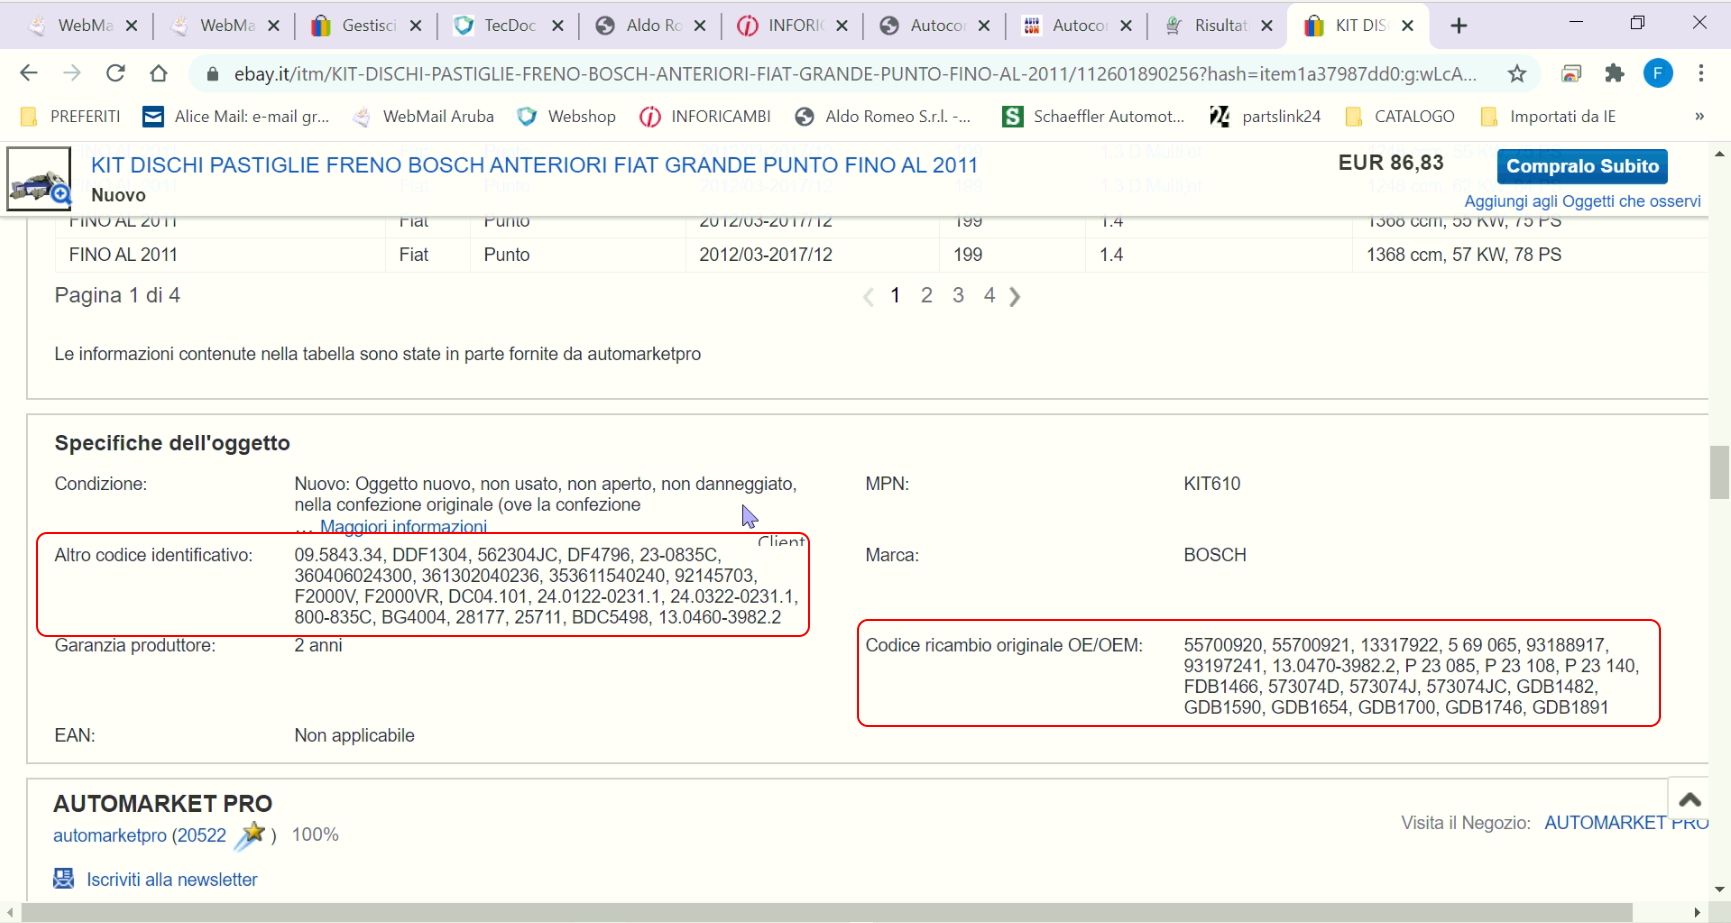
Task: Close the TecDoc tab
Action: tap(558, 26)
